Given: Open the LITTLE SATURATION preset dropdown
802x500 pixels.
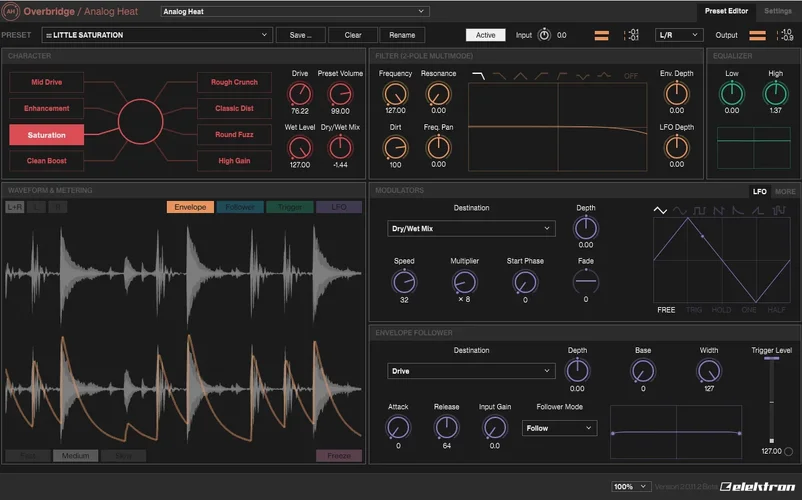Looking at the screenshot, I should pos(157,35).
